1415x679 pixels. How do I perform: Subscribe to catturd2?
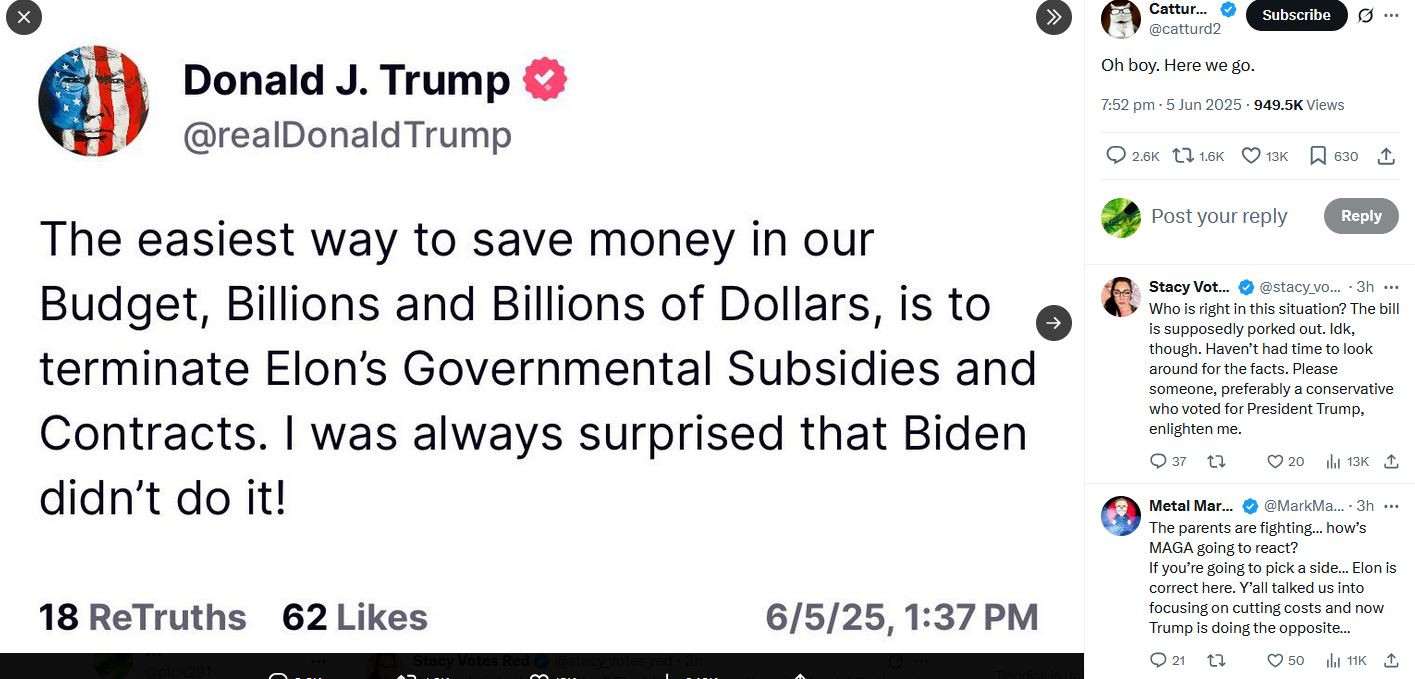click(x=1296, y=15)
